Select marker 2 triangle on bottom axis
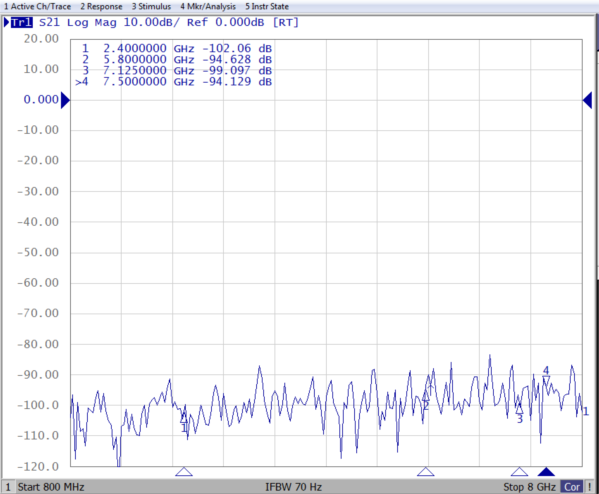Screen dimensions: 599x494 click(426, 471)
